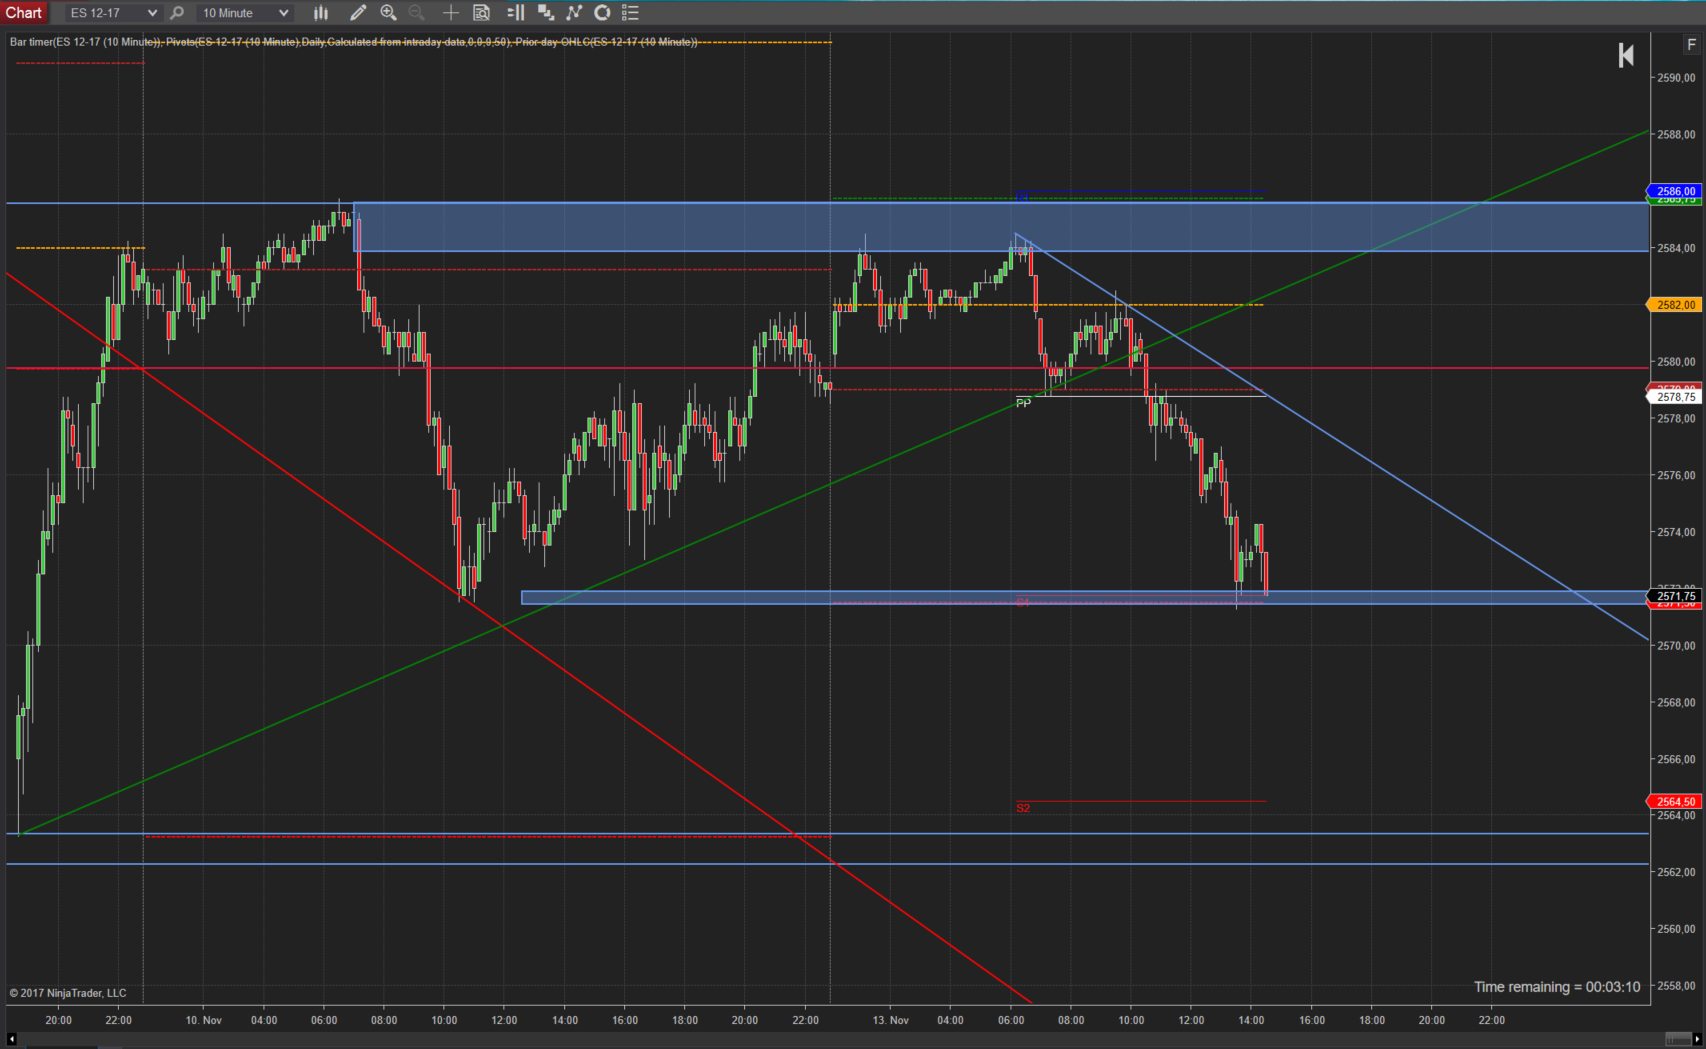Click the 2017 NinjaTrader, LLC copyright text
This screenshot has width=1706, height=1049.
pyautogui.click(x=68, y=993)
